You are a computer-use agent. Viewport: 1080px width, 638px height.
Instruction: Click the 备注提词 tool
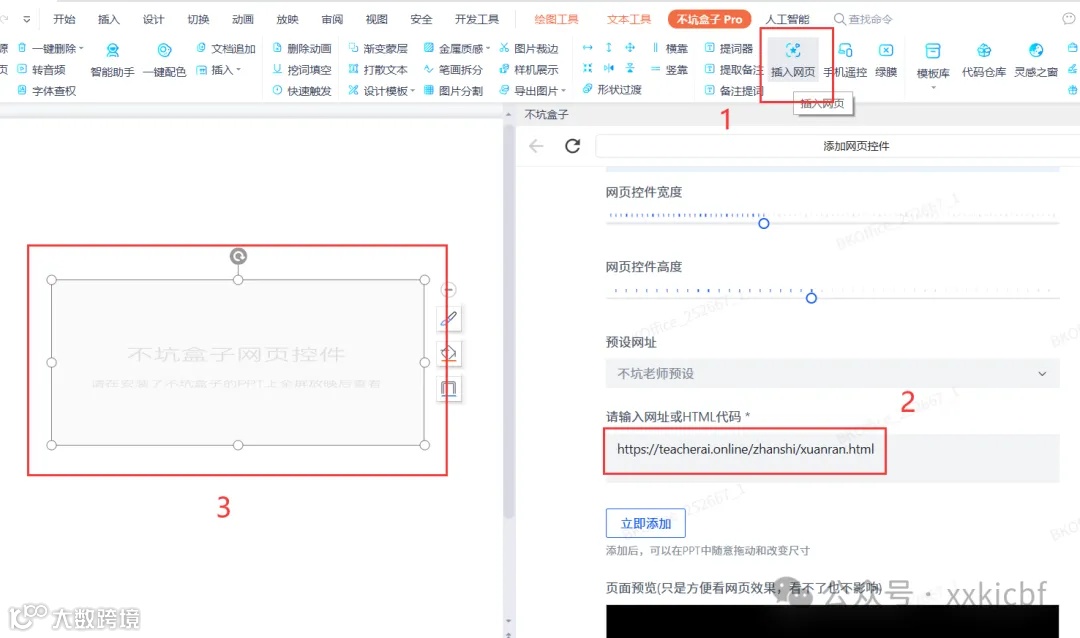tap(734, 90)
